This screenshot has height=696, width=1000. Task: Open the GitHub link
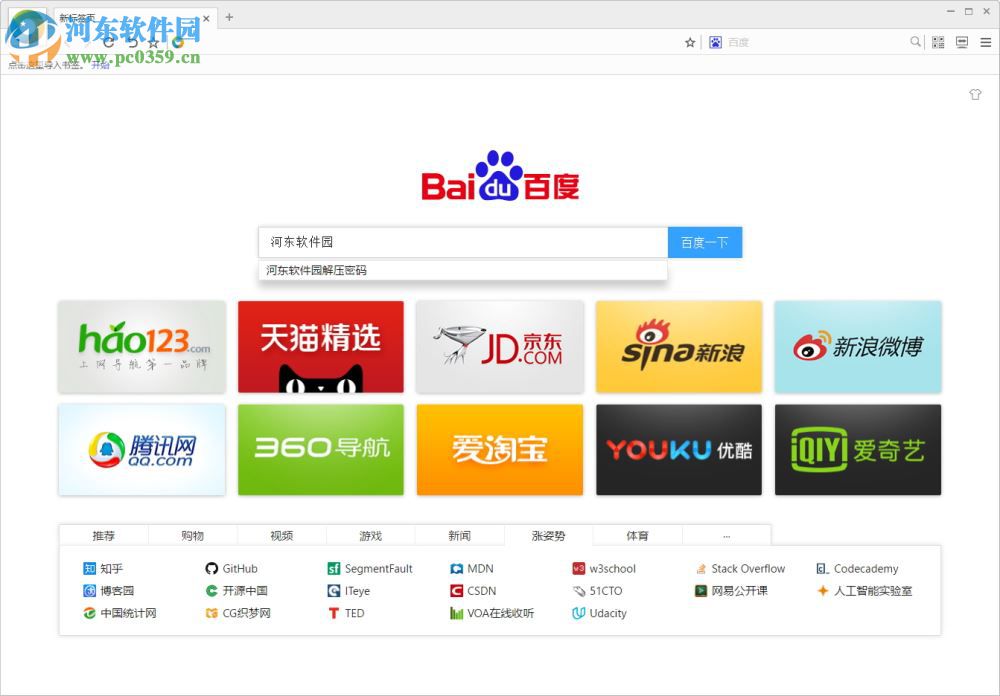click(x=239, y=568)
